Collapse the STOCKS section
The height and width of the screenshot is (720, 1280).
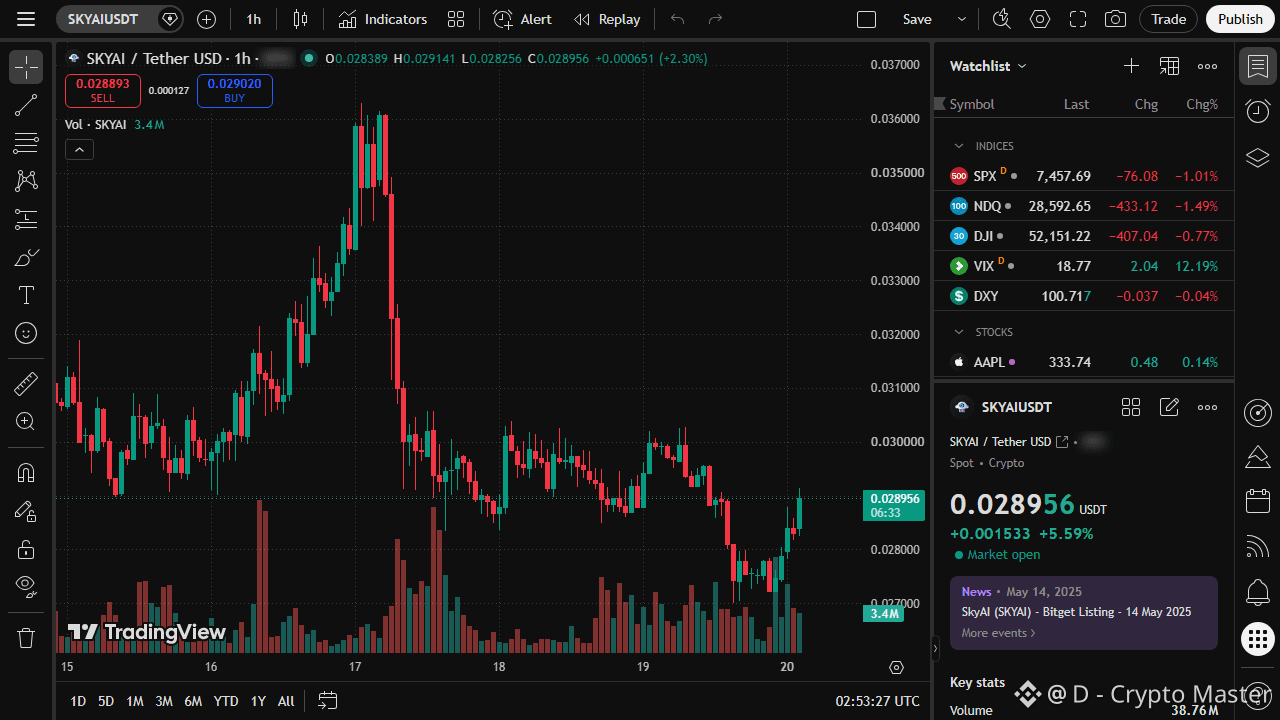959,332
